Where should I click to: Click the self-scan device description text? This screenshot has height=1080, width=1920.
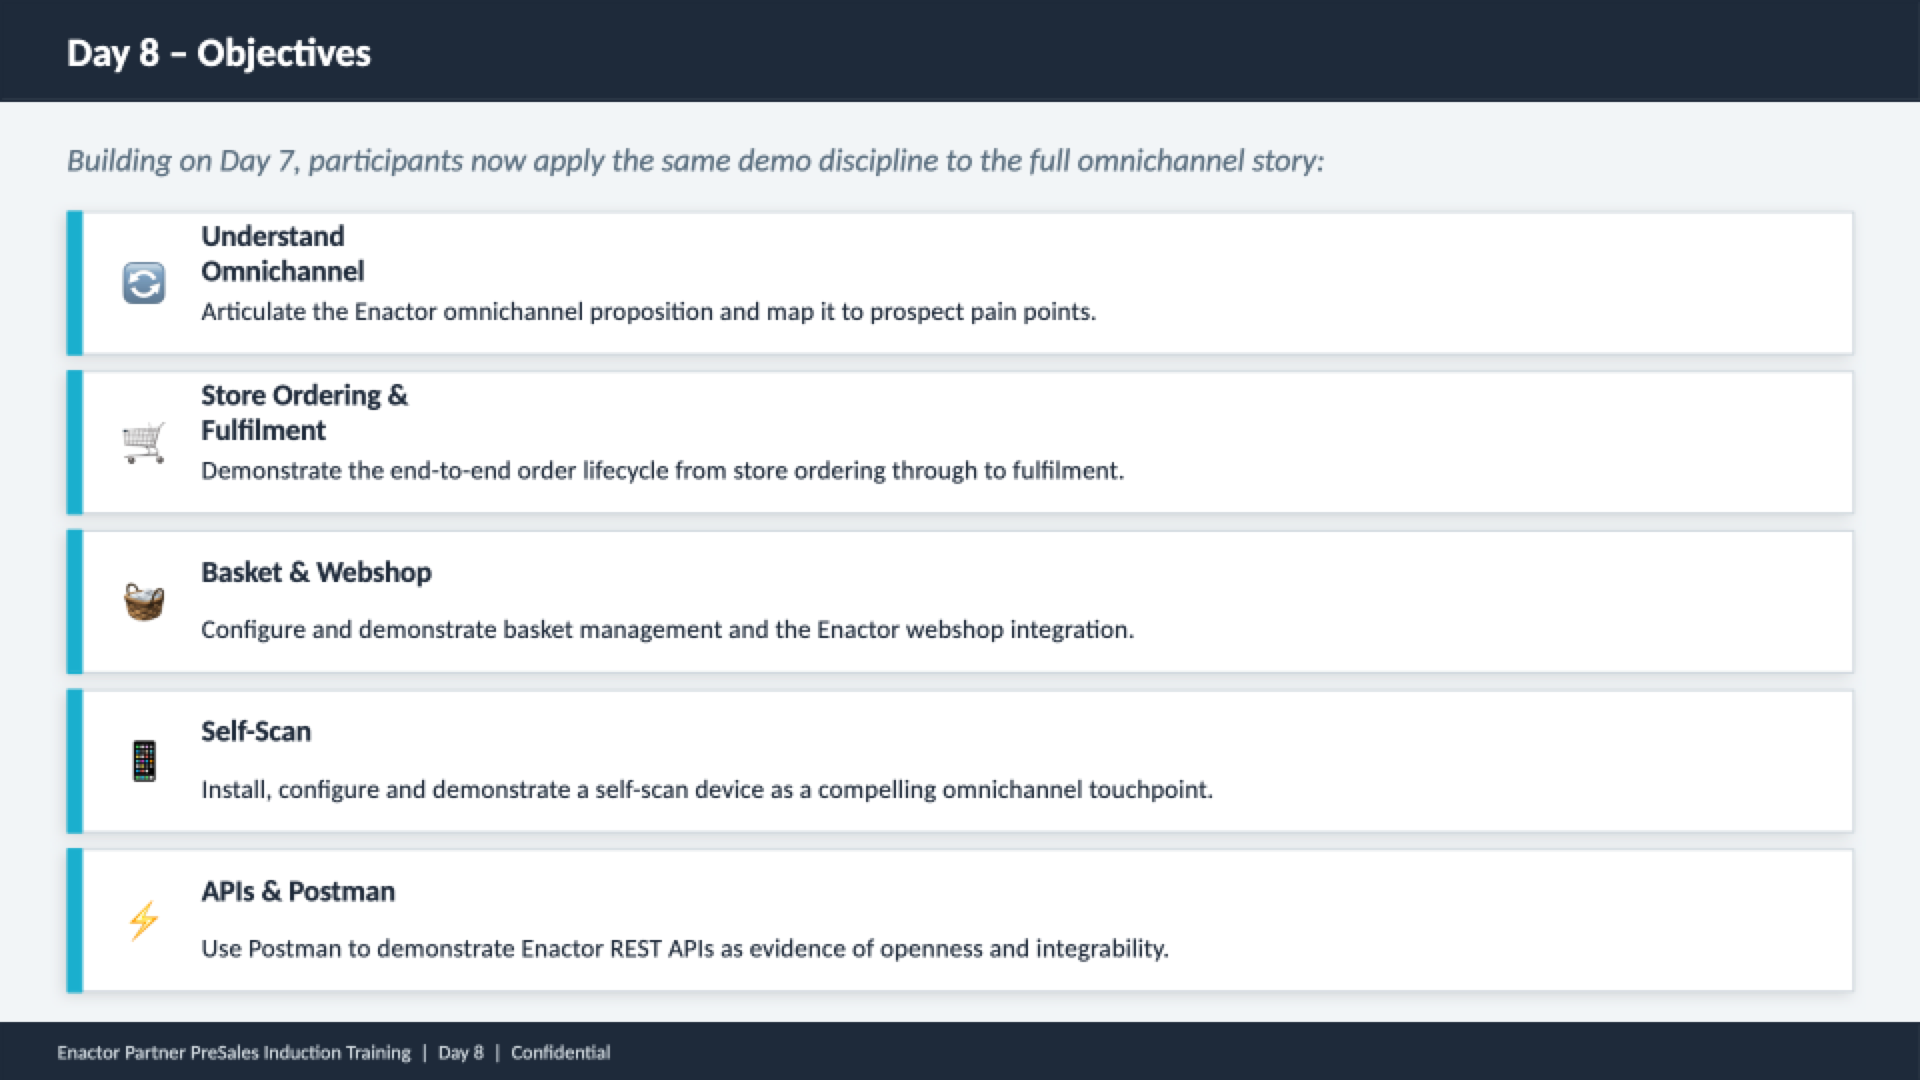pos(706,790)
